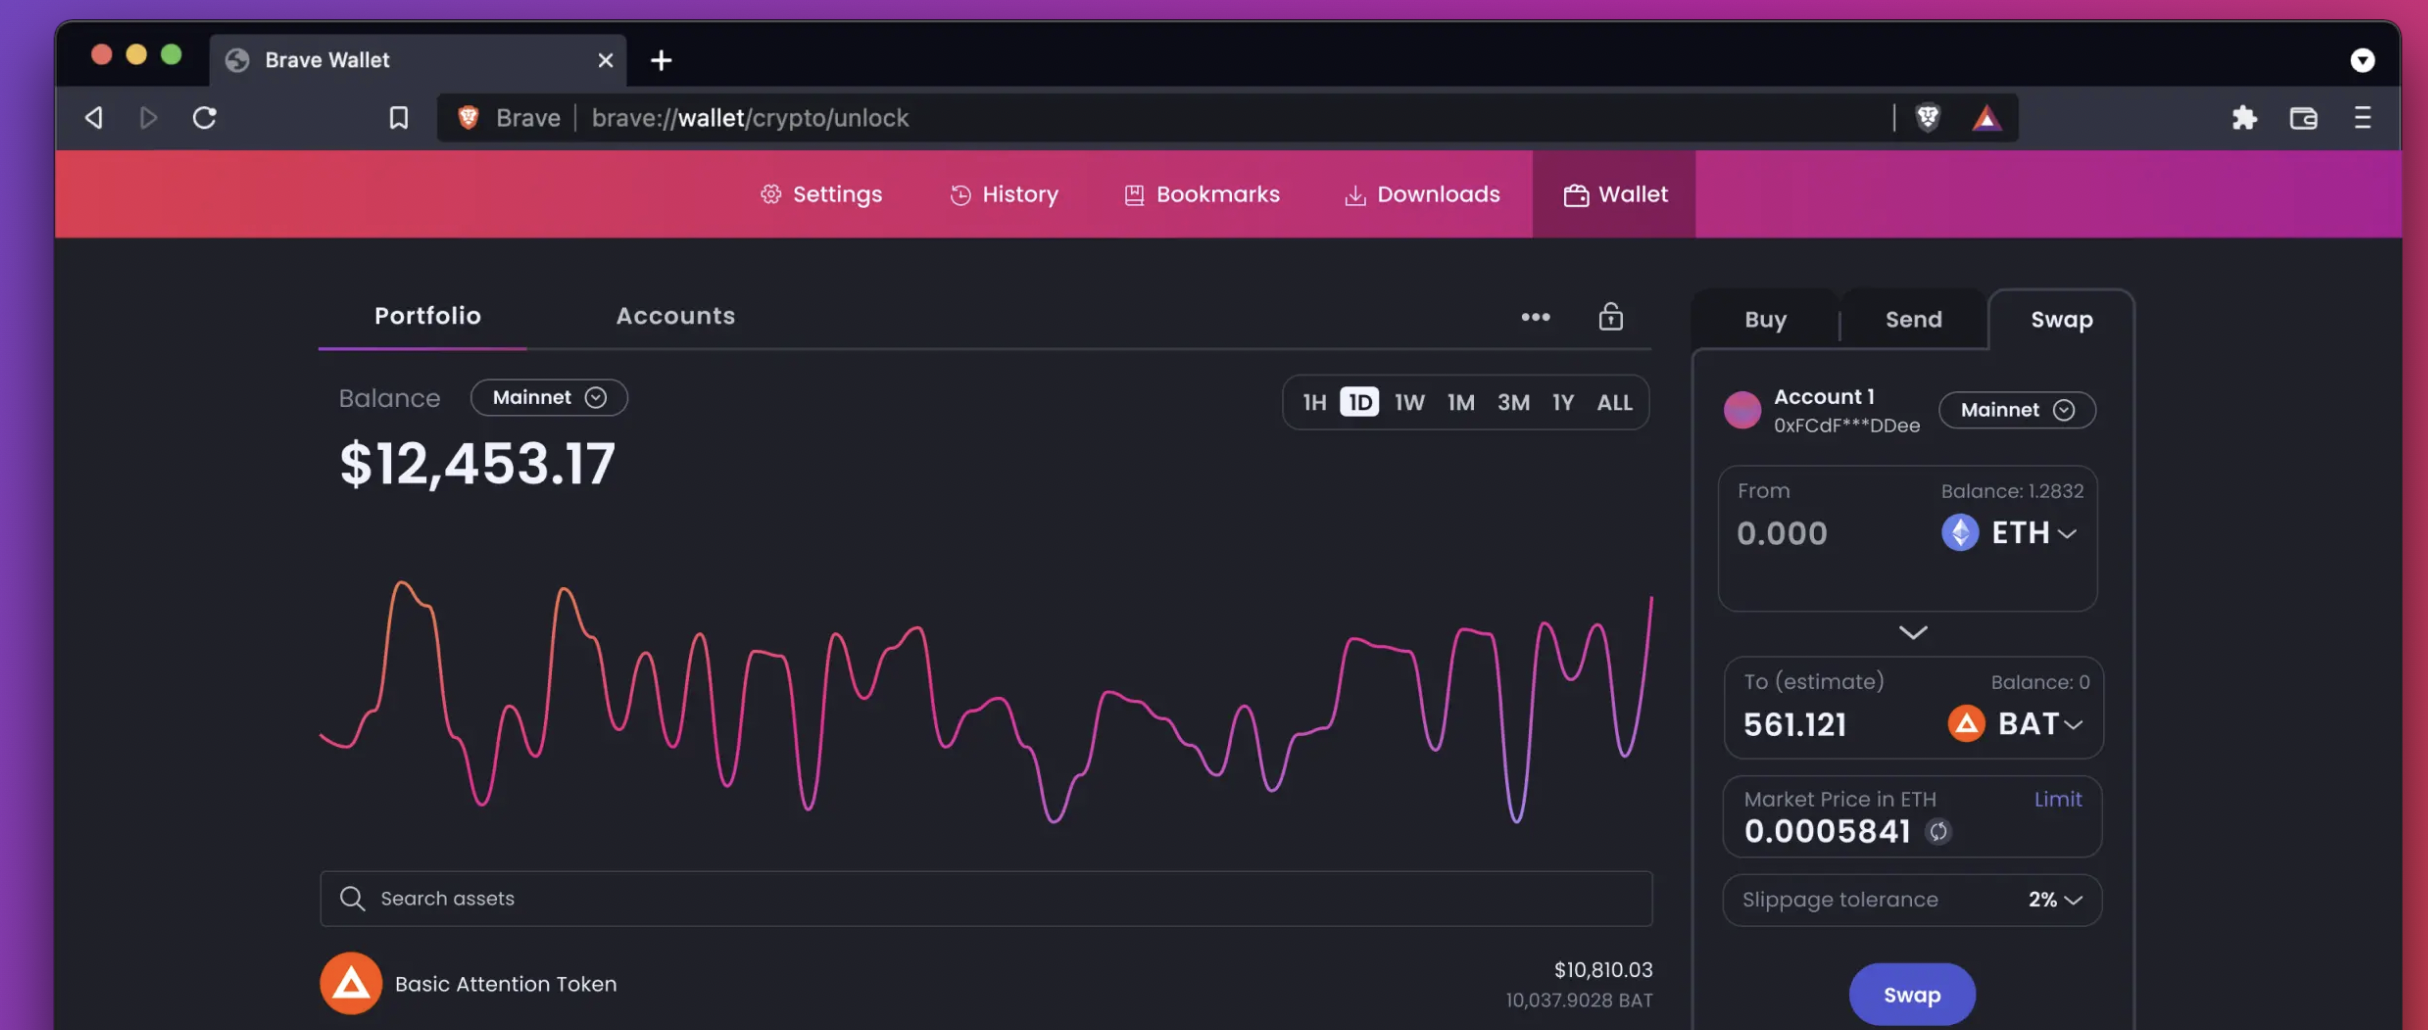Click the address bar URL
Viewport: 2428px width, 1030px height.
750,118
